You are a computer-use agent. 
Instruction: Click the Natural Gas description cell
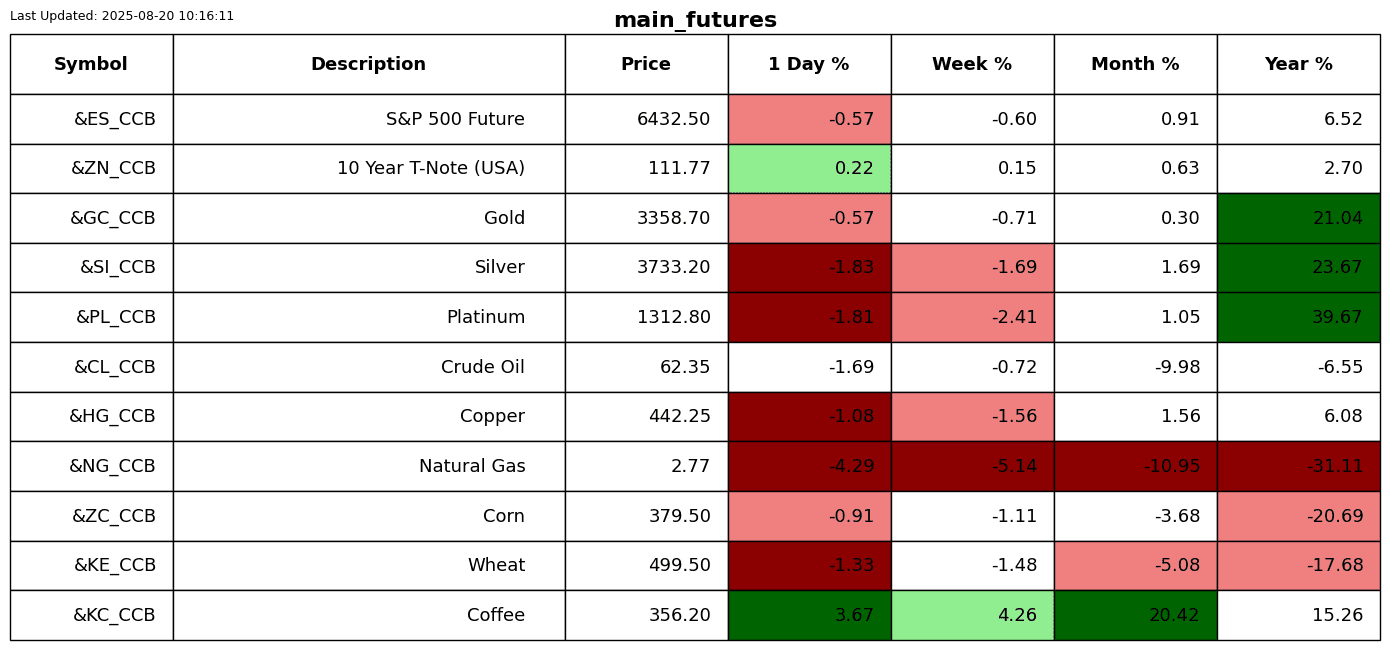point(368,466)
